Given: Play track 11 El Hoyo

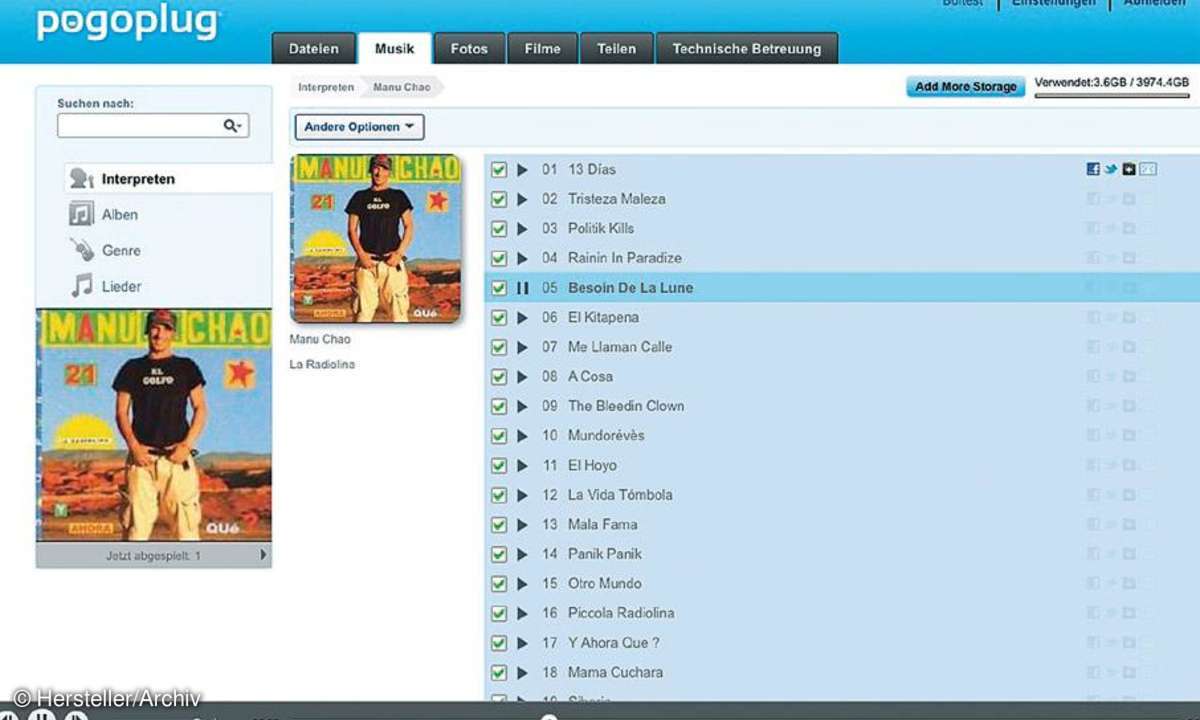Looking at the screenshot, I should pos(522,466).
